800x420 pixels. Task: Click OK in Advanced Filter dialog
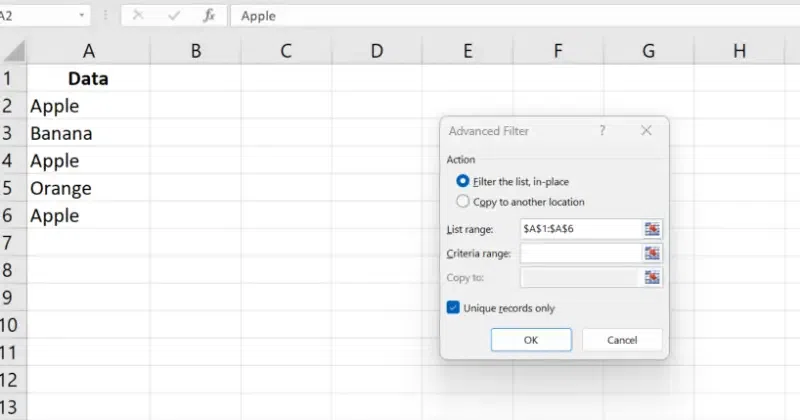click(531, 340)
